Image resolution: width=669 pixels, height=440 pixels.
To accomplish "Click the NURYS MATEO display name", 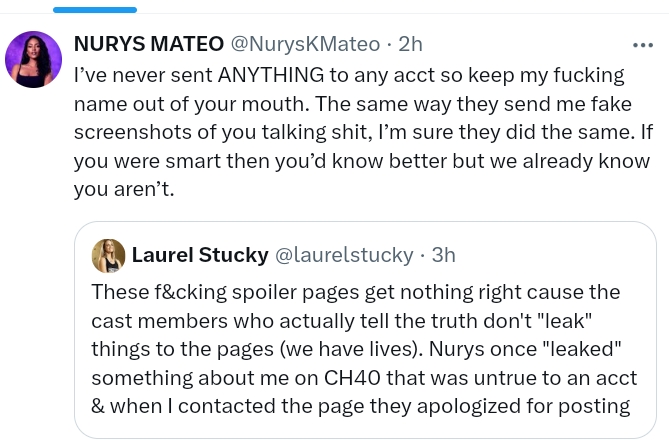I will point(149,44).
